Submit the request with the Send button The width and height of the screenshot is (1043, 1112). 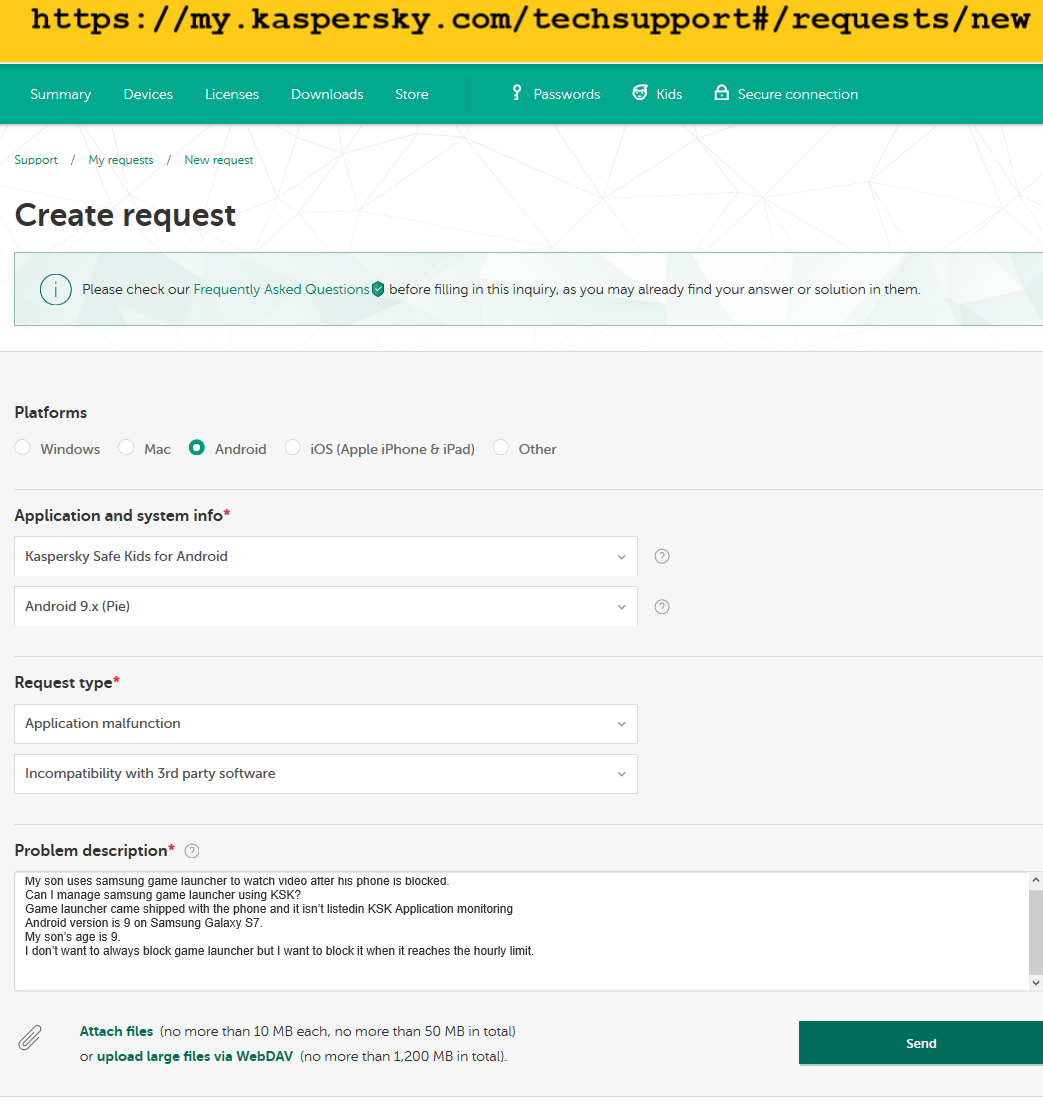(x=921, y=1043)
